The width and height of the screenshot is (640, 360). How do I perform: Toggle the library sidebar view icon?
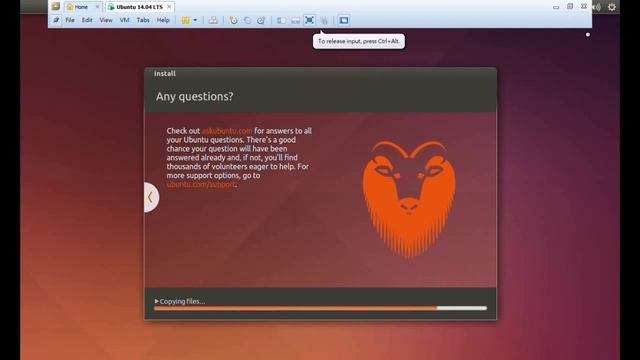click(x=281, y=20)
